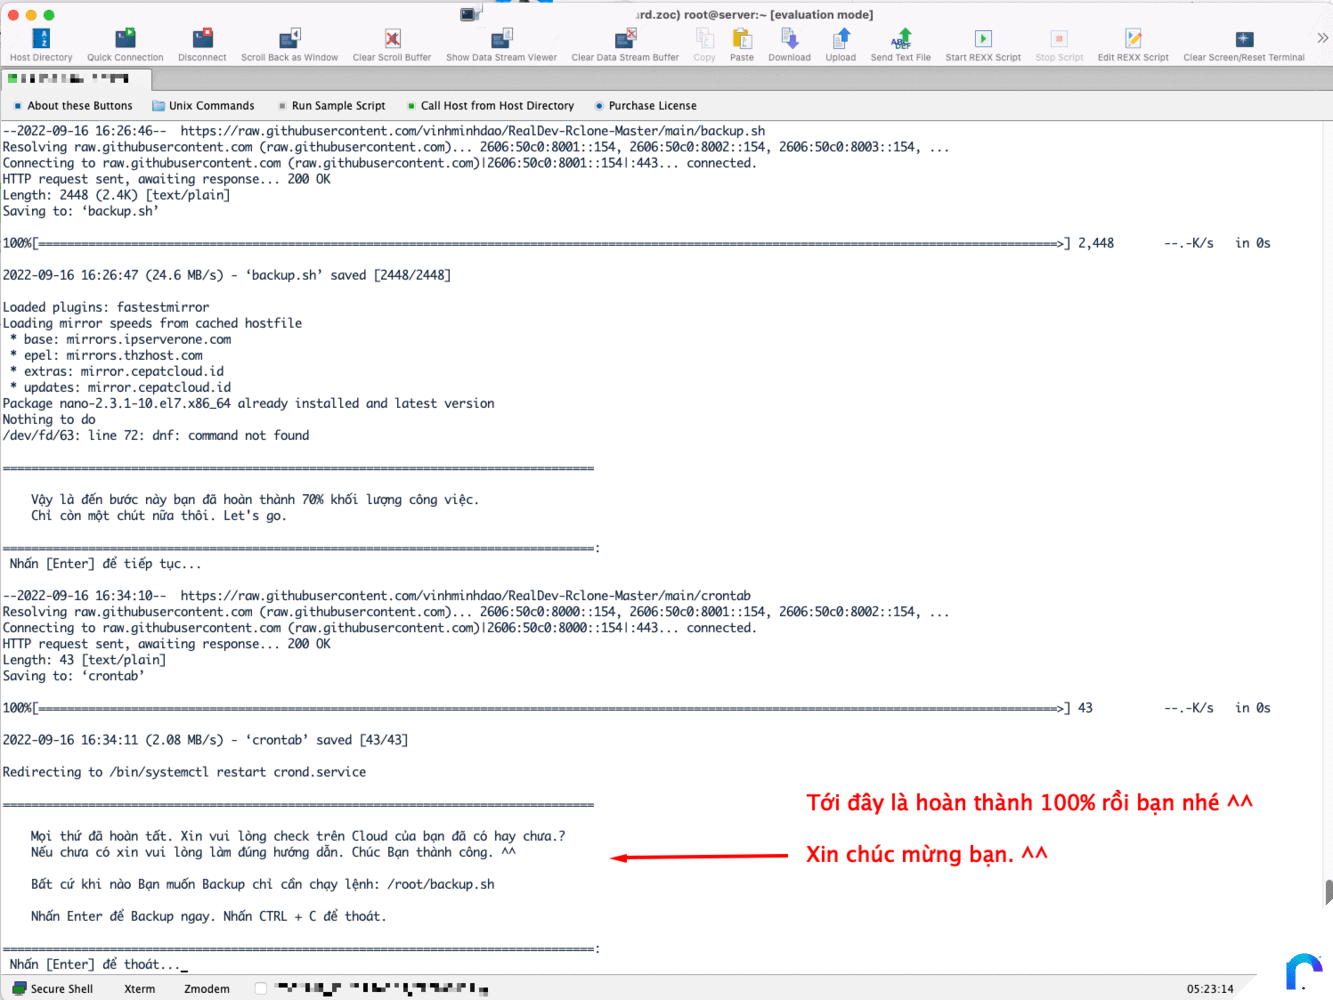Viewport: 1333px width, 1000px height.
Task: Click the Stop Script icon
Action: coord(1059,45)
